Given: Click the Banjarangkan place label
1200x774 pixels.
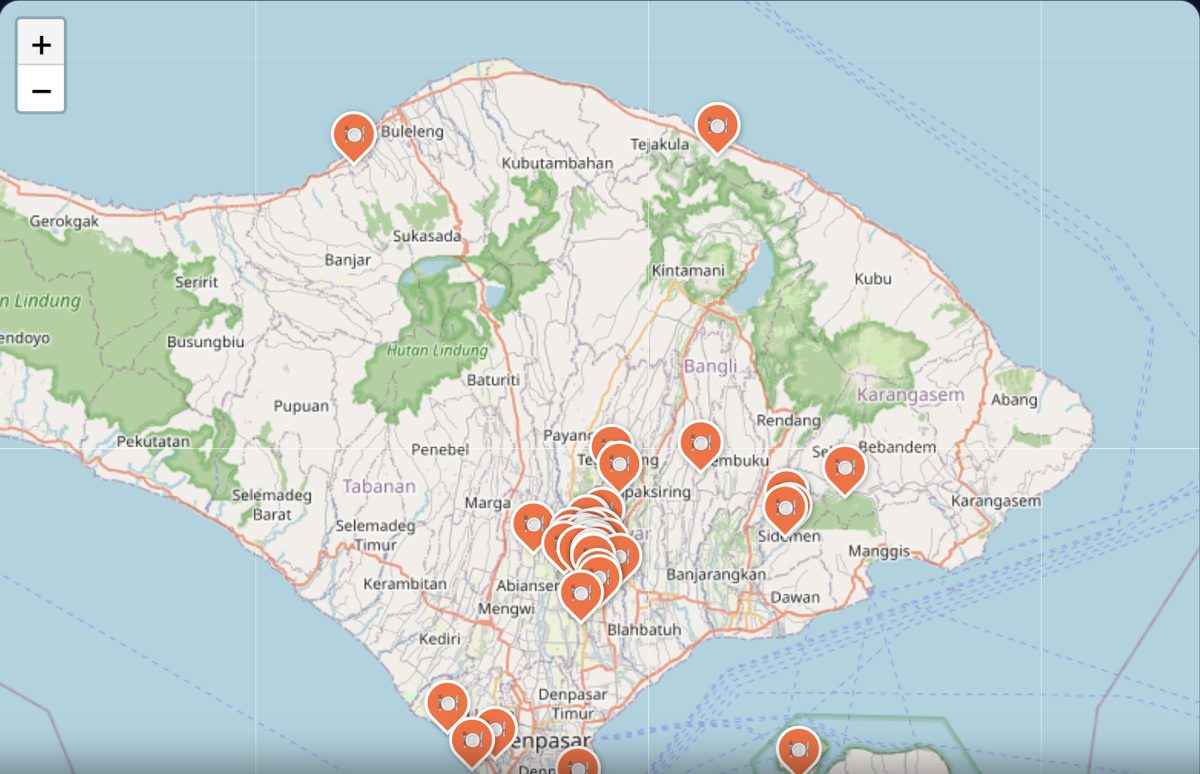Looking at the screenshot, I should pyautogui.click(x=716, y=574).
